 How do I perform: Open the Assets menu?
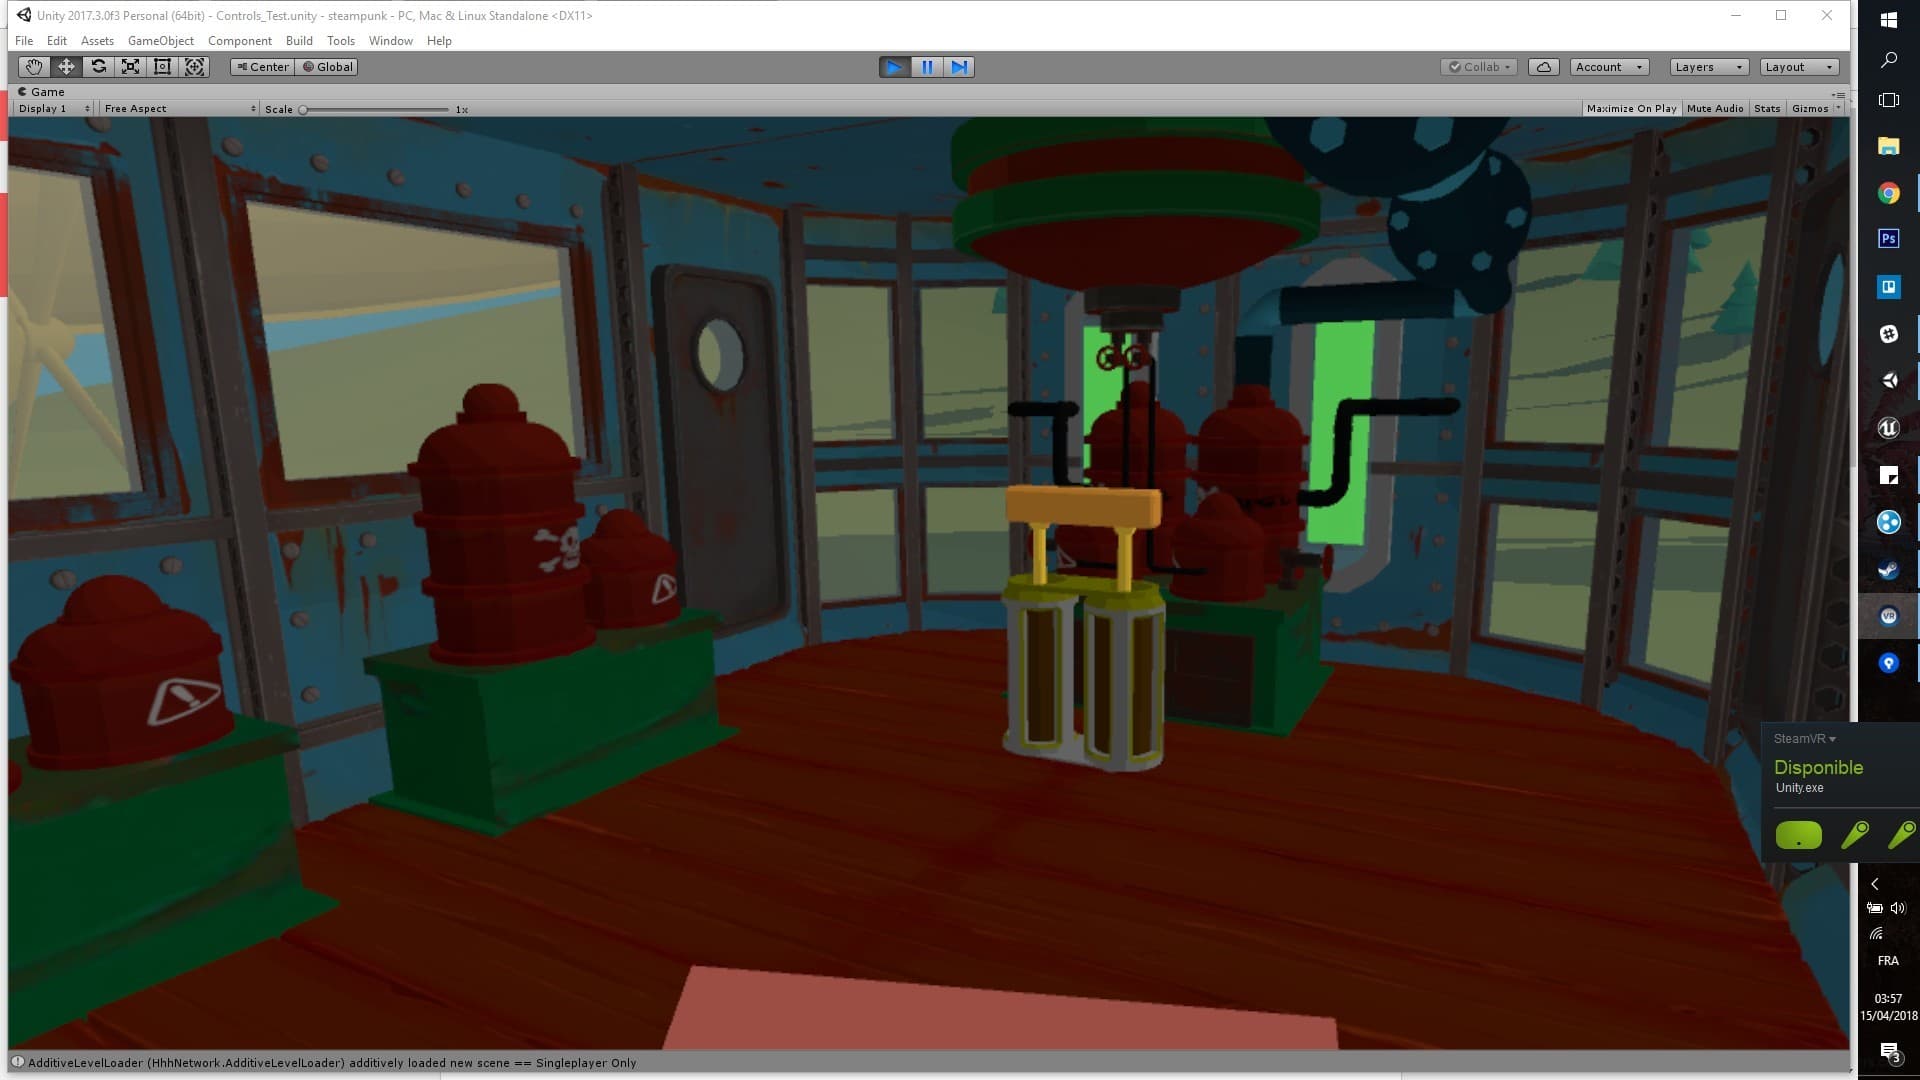coord(97,41)
